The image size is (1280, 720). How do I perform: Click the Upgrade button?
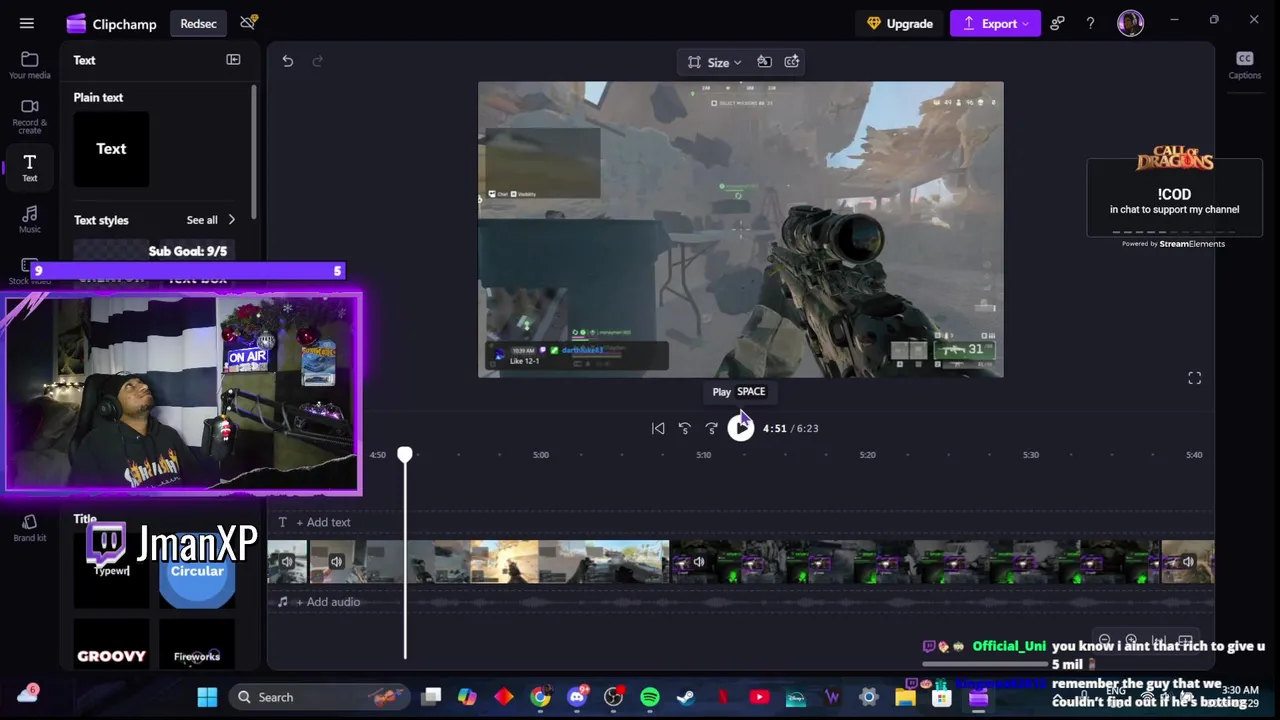(900, 24)
